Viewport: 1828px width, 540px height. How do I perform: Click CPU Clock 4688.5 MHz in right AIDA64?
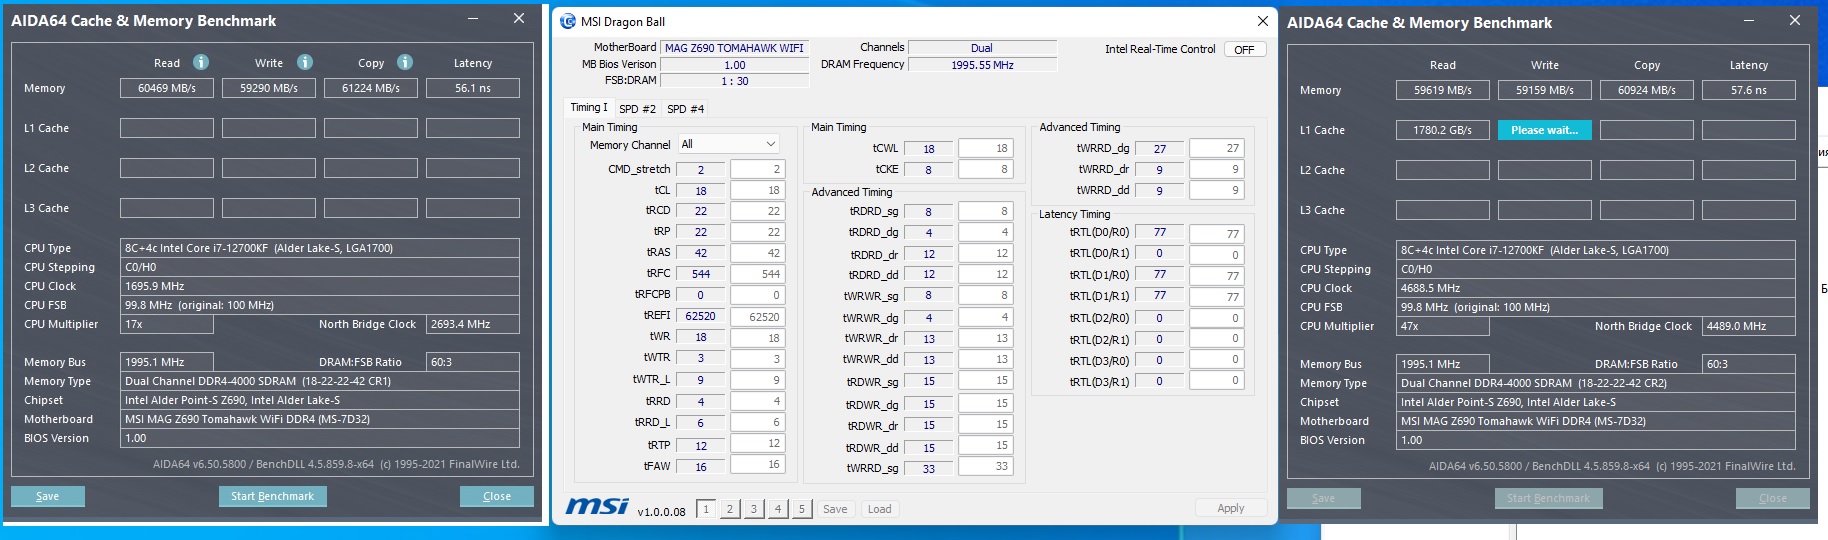point(1596,288)
